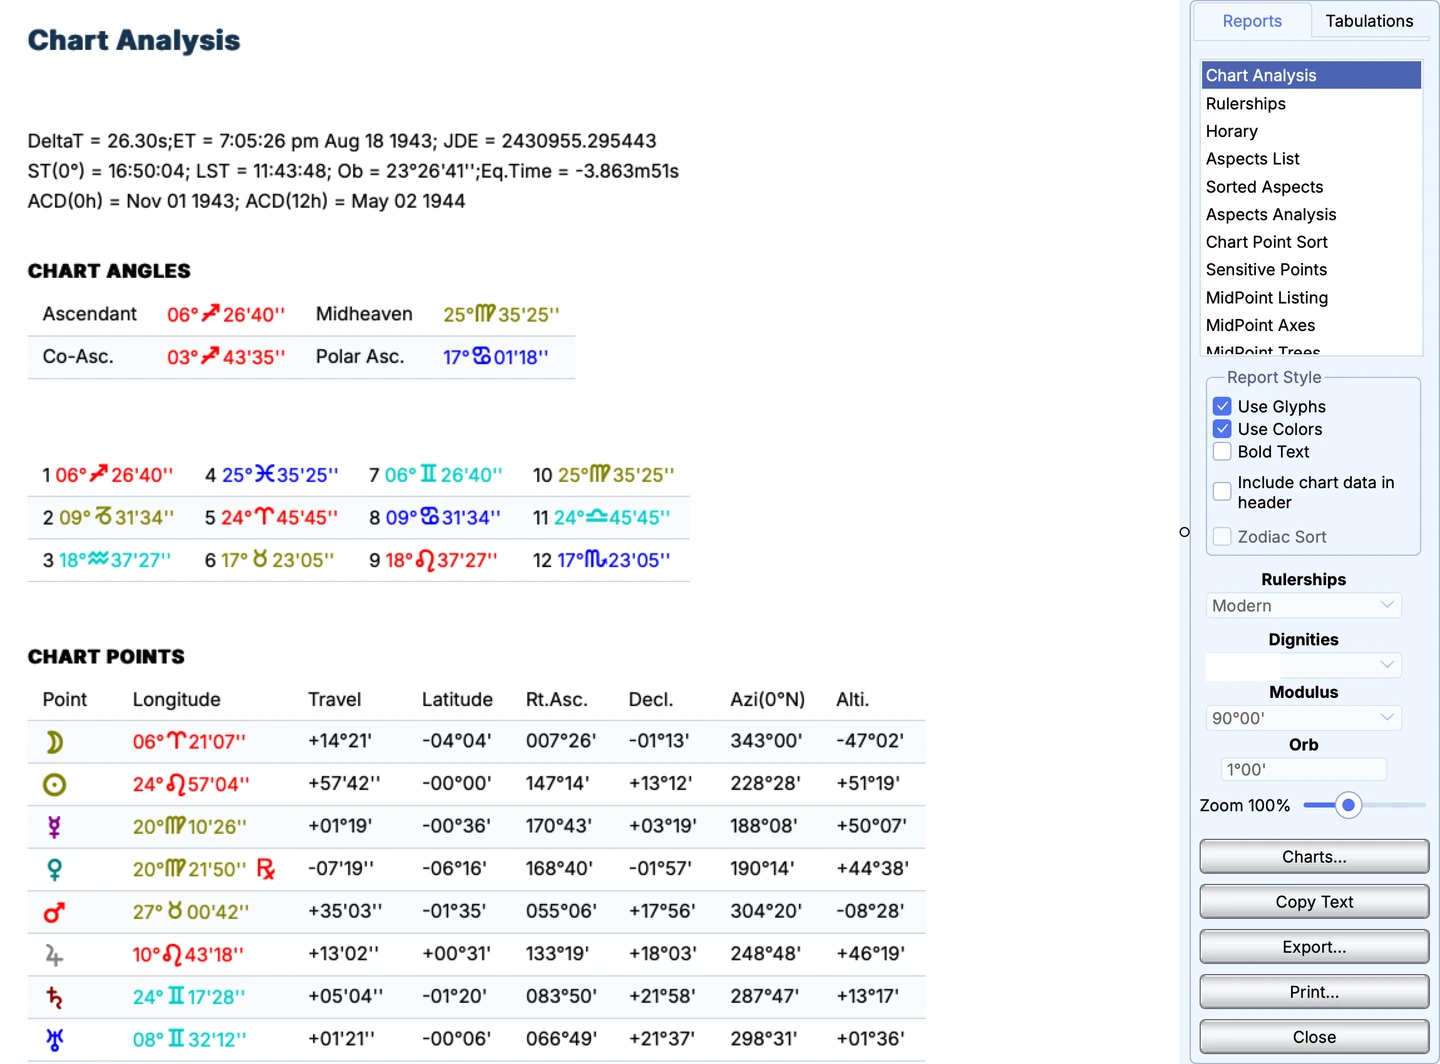Click the Orb value input field
This screenshot has width=1440, height=1064.
coord(1304,769)
